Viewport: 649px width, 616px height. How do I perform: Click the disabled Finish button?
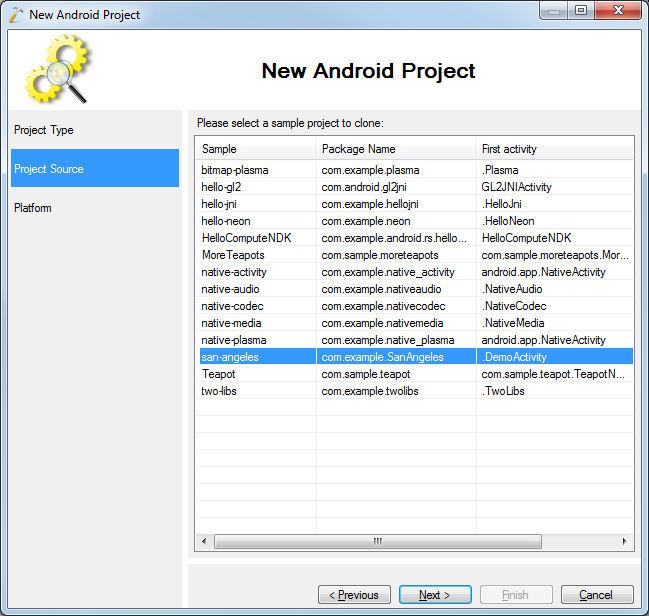pyautogui.click(x=516, y=594)
